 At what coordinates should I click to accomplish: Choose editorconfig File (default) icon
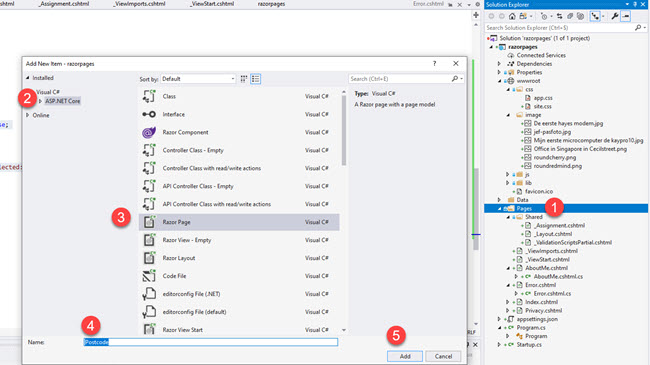coord(149,312)
